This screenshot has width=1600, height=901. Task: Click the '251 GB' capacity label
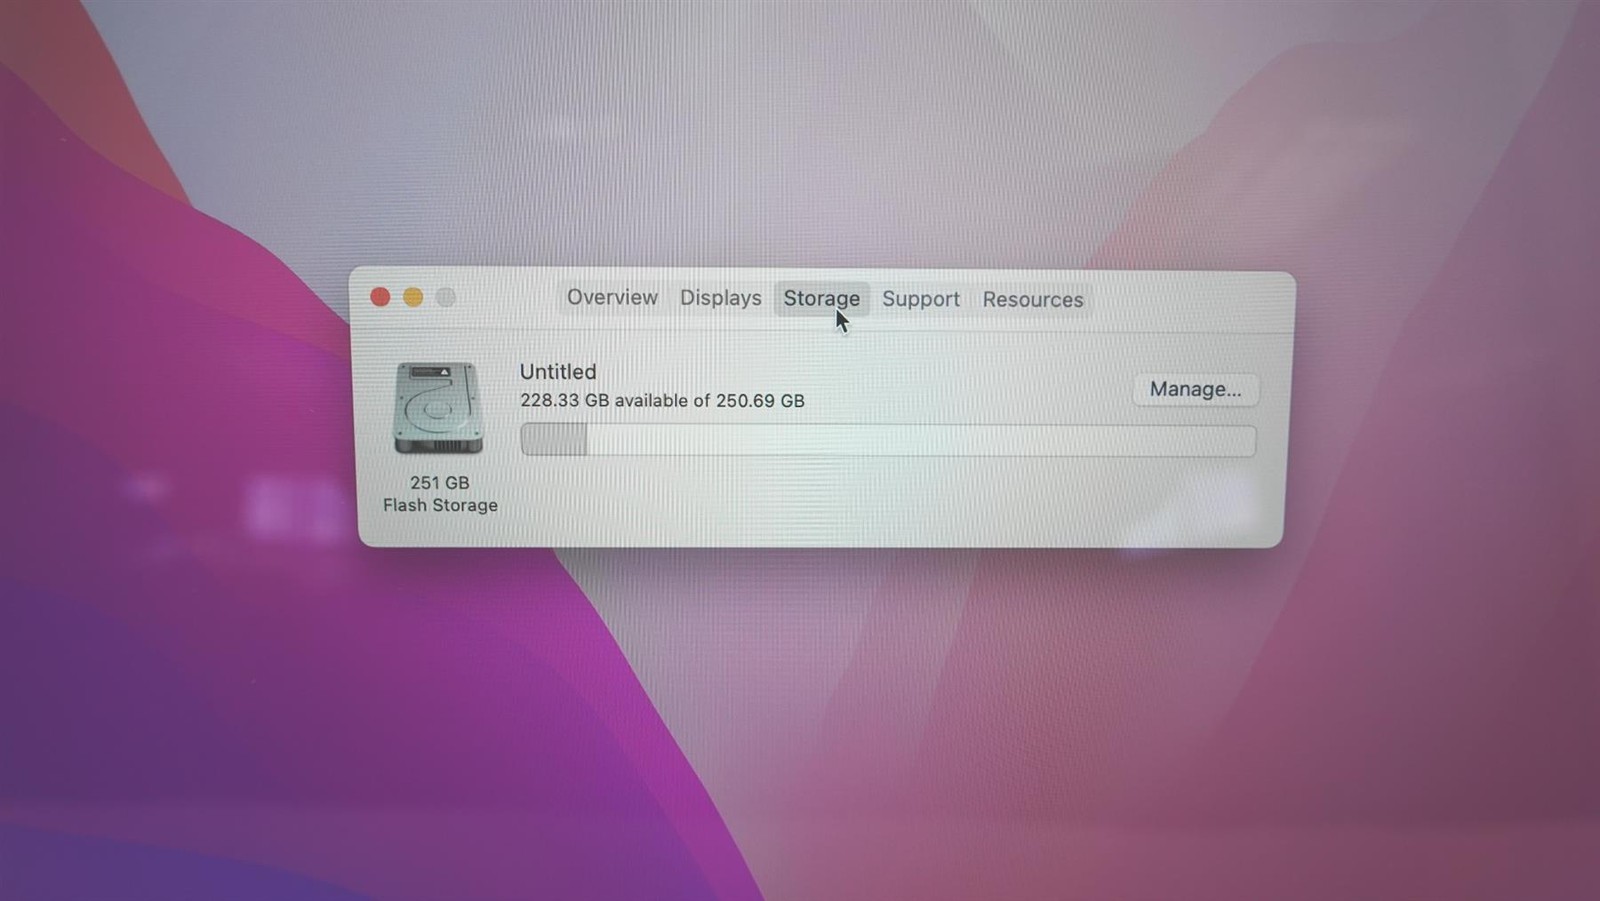(439, 482)
